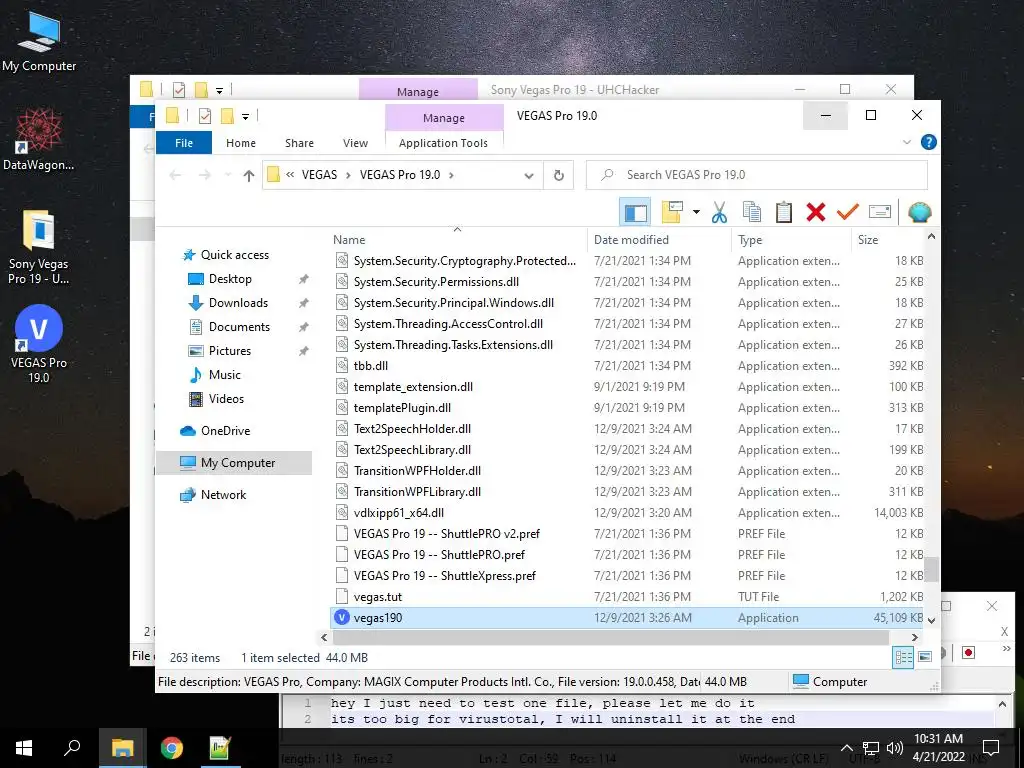
Task: Click the Manage tab in VEGAS Pro 19.0 window
Action: pos(444,118)
